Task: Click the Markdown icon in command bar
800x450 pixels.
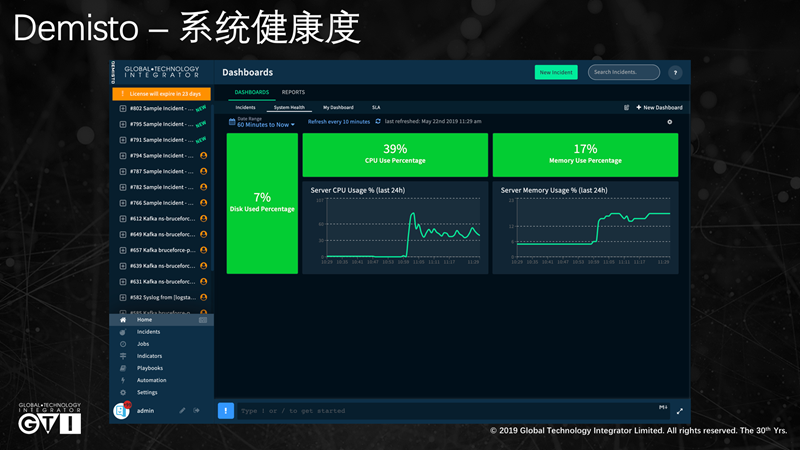Action: coord(663,407)
